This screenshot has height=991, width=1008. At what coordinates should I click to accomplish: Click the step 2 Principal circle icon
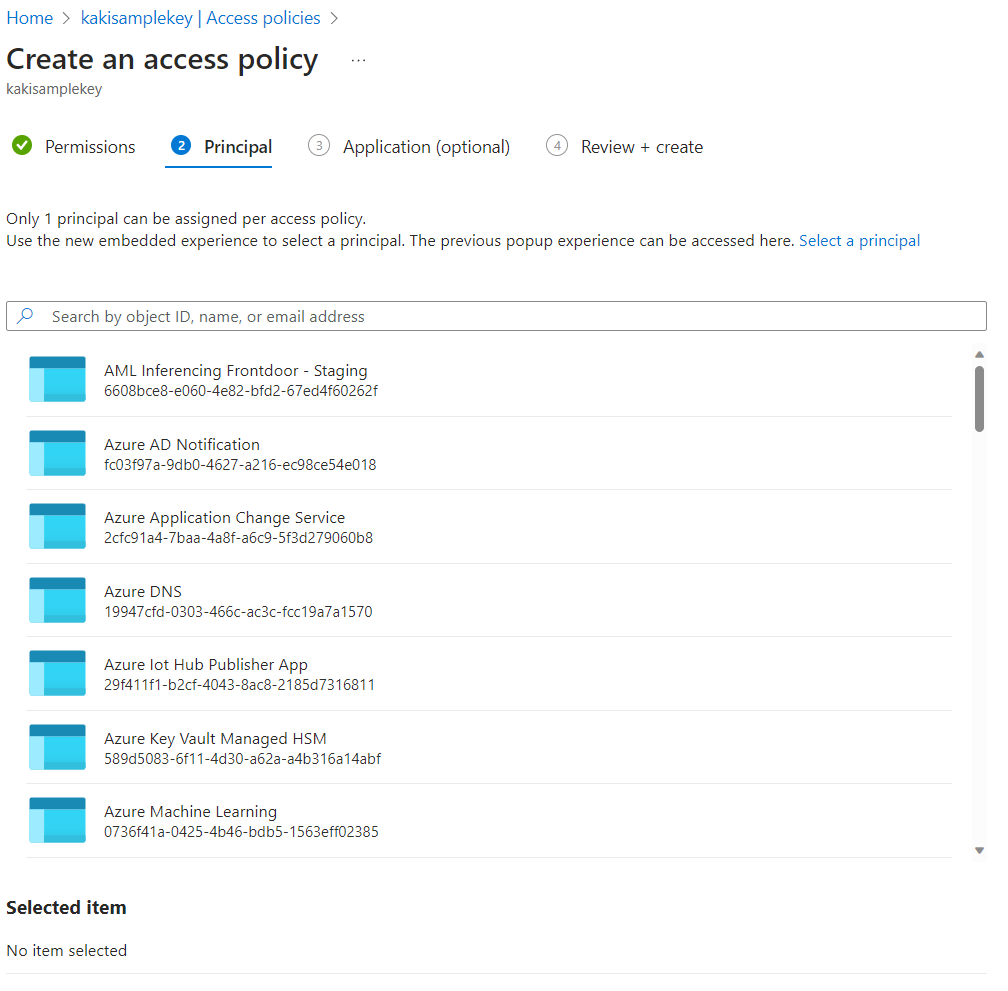pyautogui.click(x=181, y=145)
